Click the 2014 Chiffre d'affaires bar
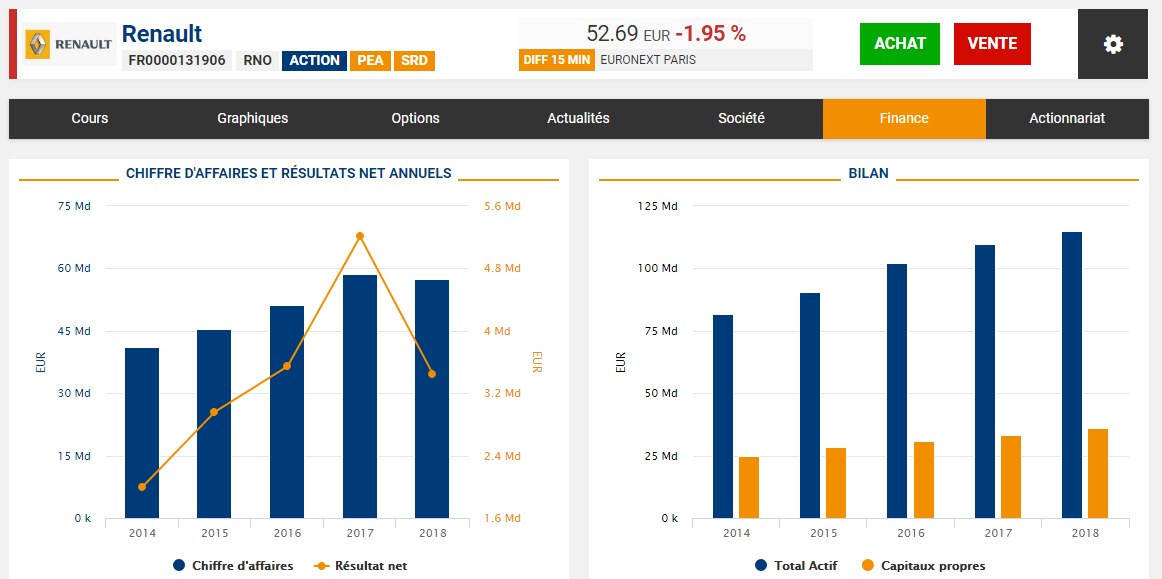The width and height of the screenshot is (1162, 579). (x=142, y=433)
